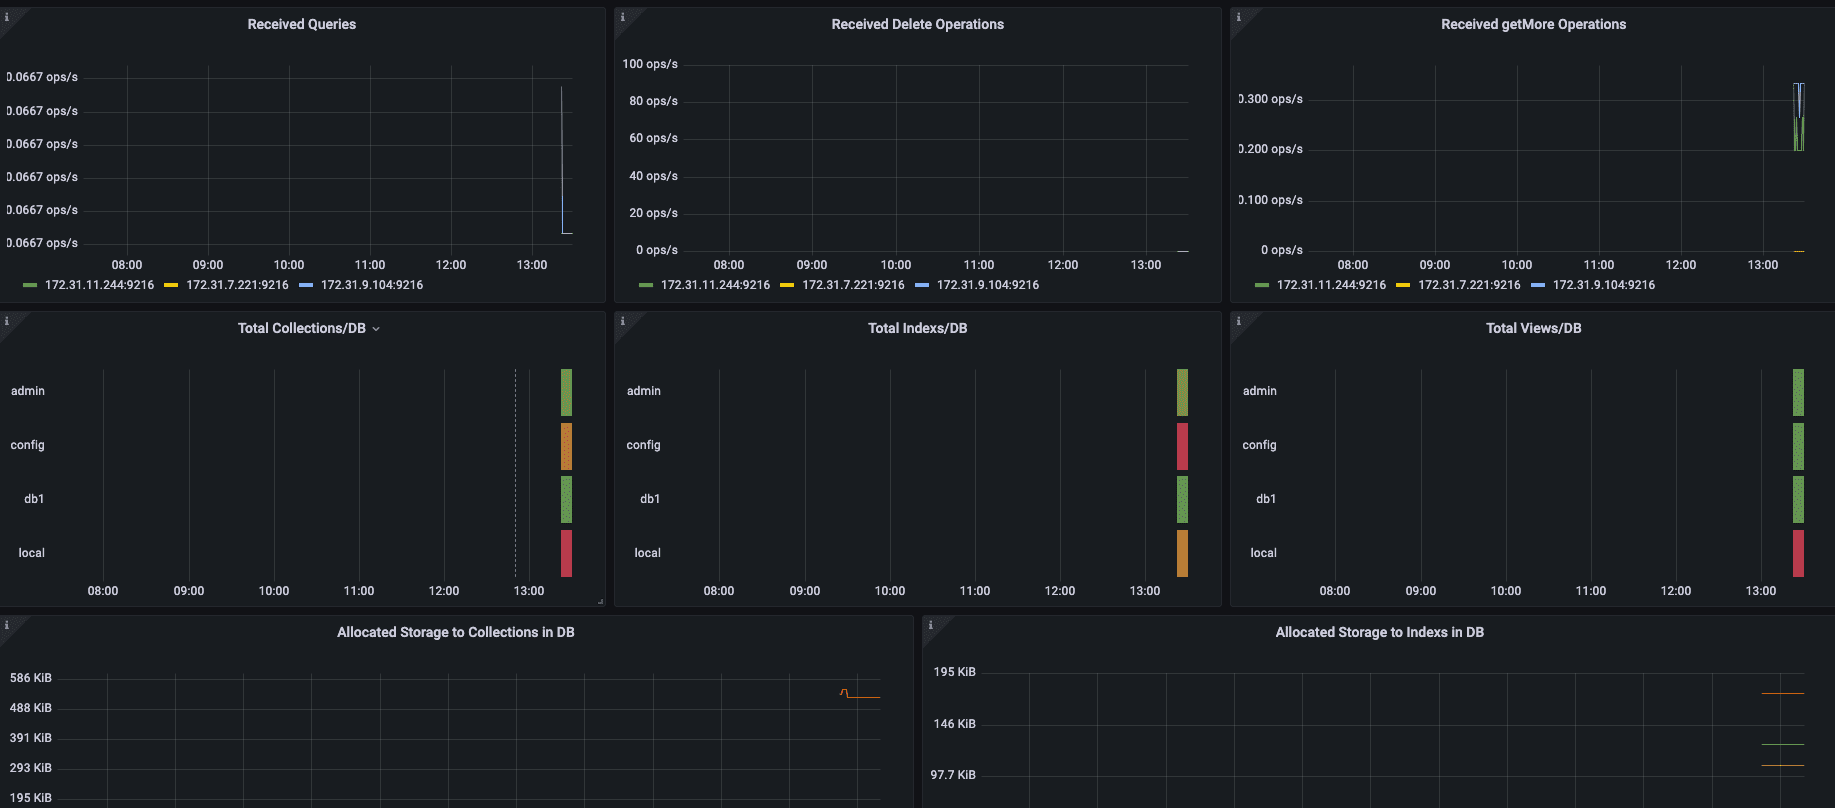Click the local status cell in Total Collections/DB
1835x808 pixels.
pyautogui.click(x=566, y=553)
